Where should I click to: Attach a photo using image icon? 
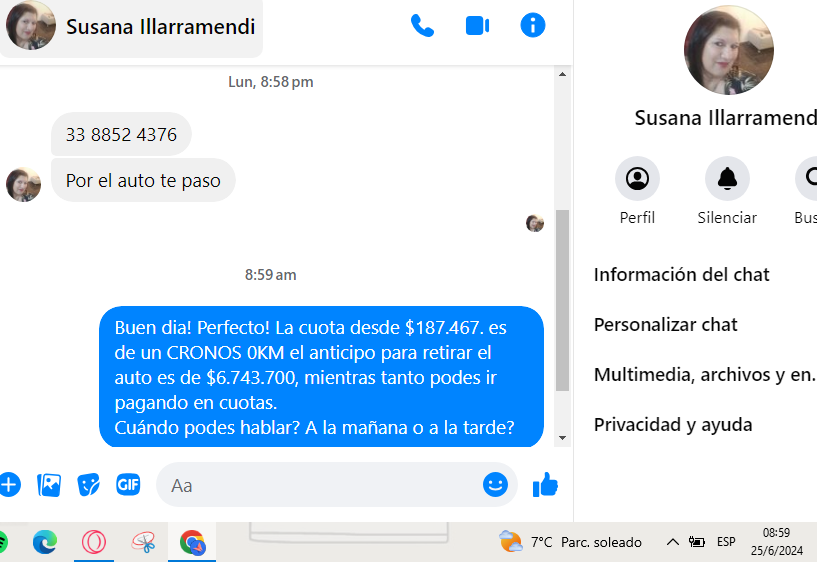49,485
